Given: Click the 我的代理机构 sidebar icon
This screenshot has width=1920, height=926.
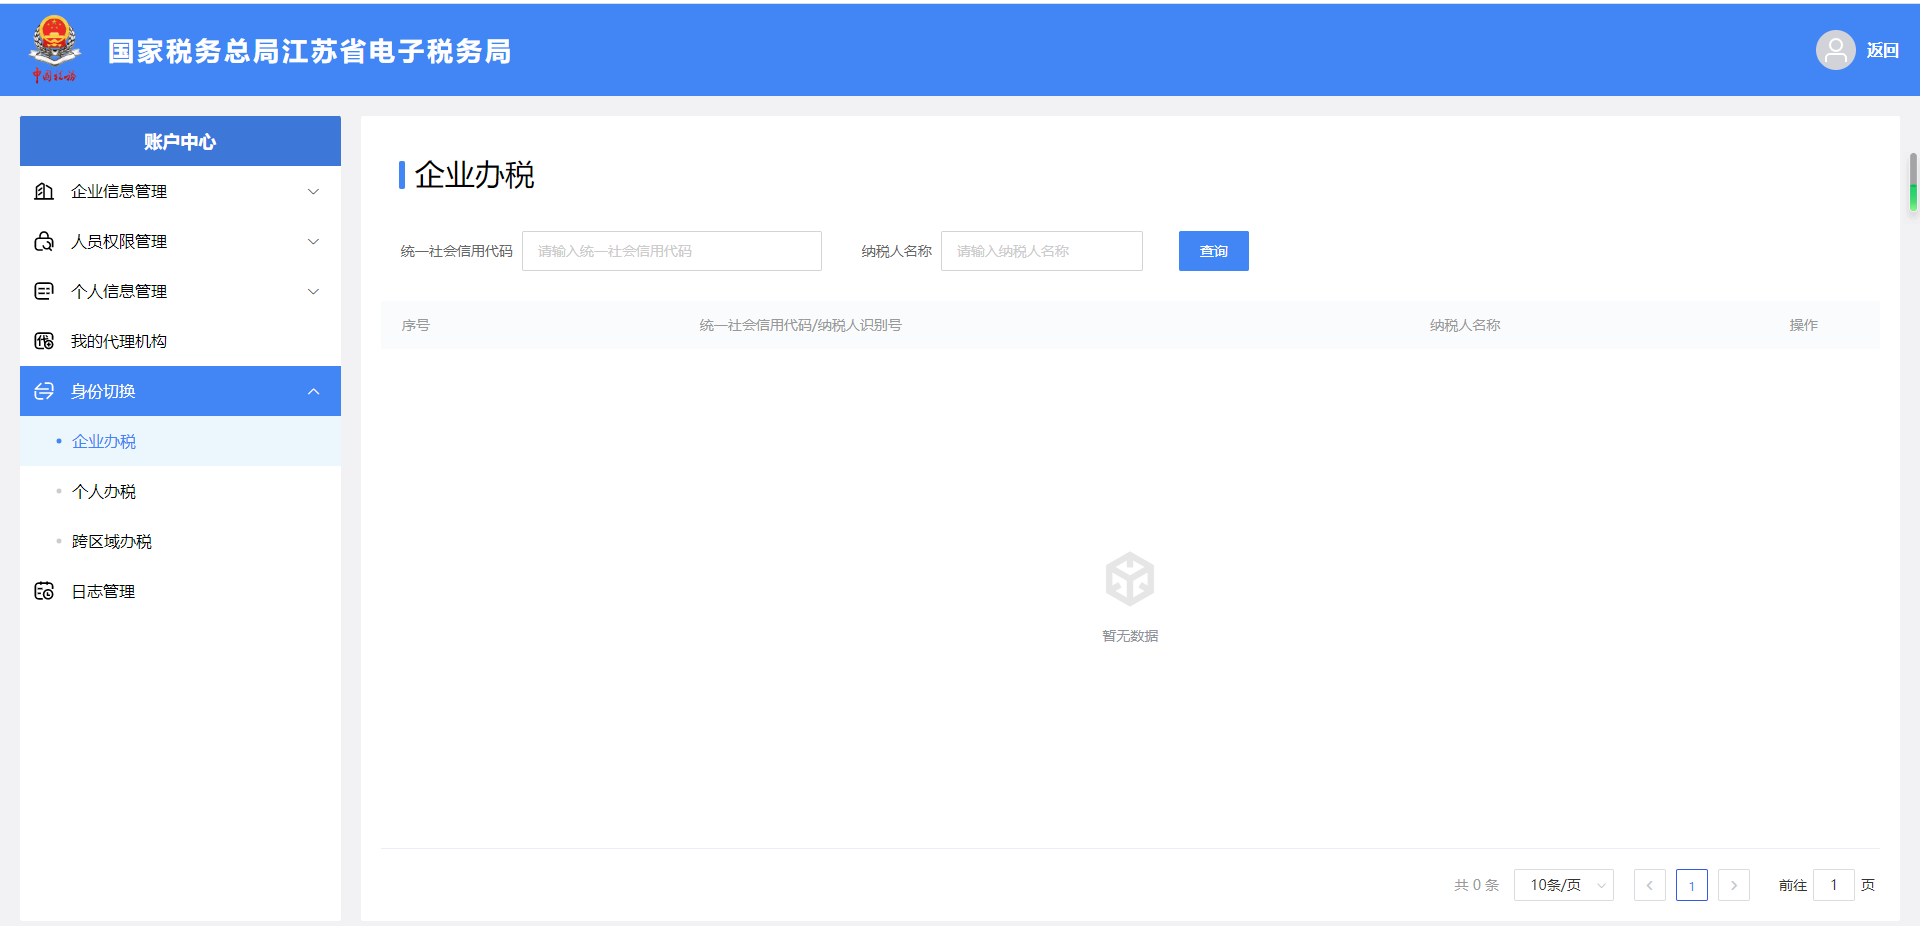Looking at the screenshot, I should (x=44, y=341).
